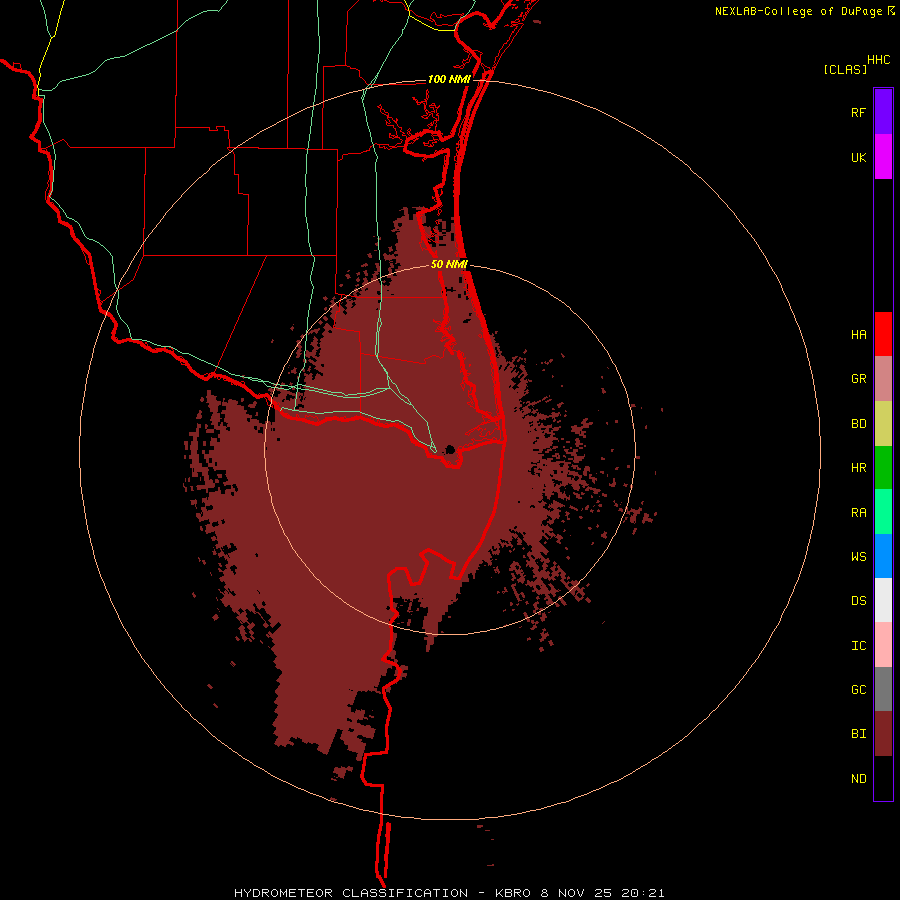
Task: Click the "KBRO" station identifier
Action: pyautogui.click(x=513, y=893)
